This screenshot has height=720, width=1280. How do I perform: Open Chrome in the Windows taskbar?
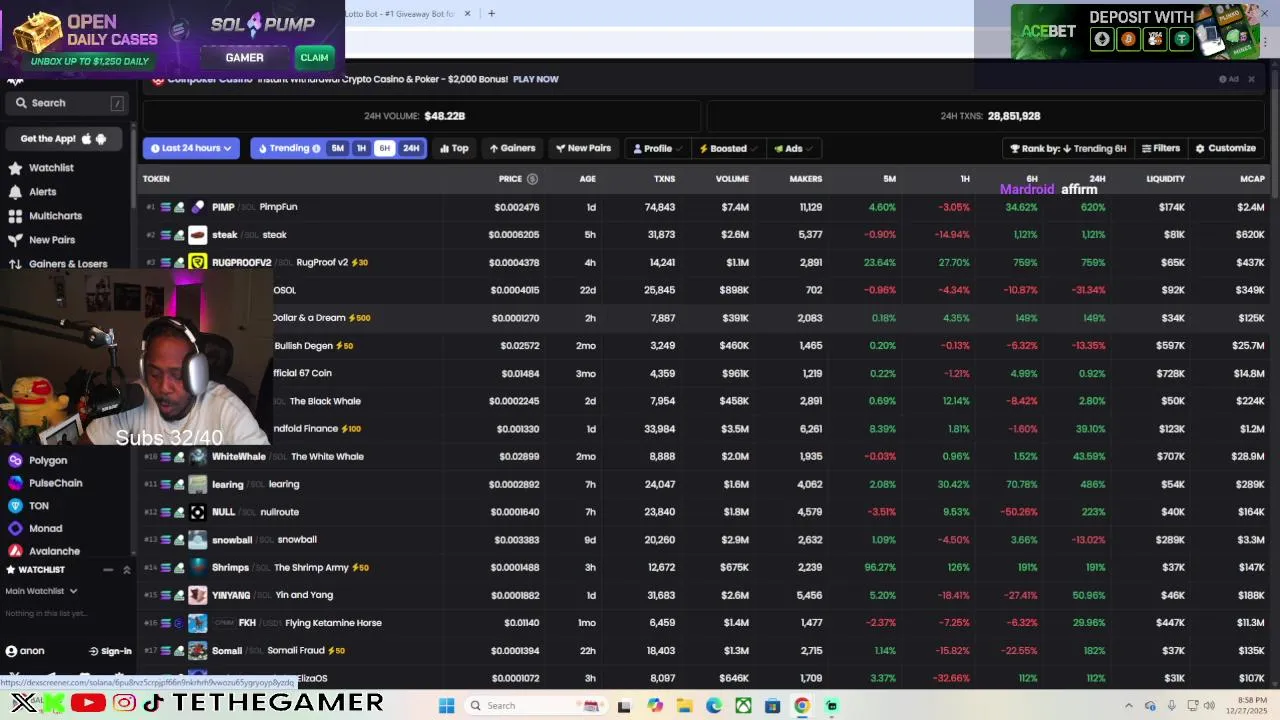pyautogui.click(x=802, y=706)
